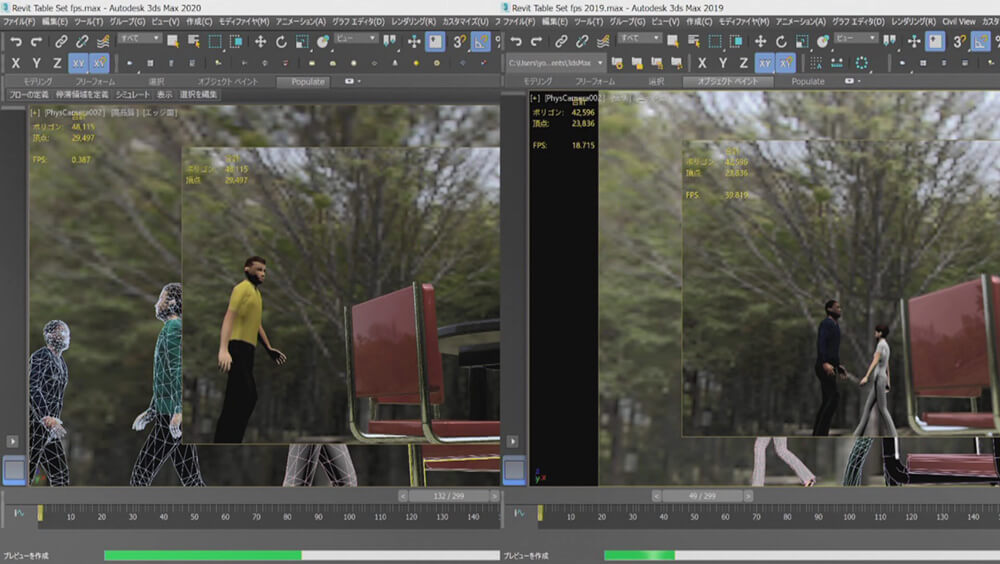Toggle Snaps Use Axis Constraints in 3ds Max 2020
The width and height of the screenshot is (1000, 564).
99,63
